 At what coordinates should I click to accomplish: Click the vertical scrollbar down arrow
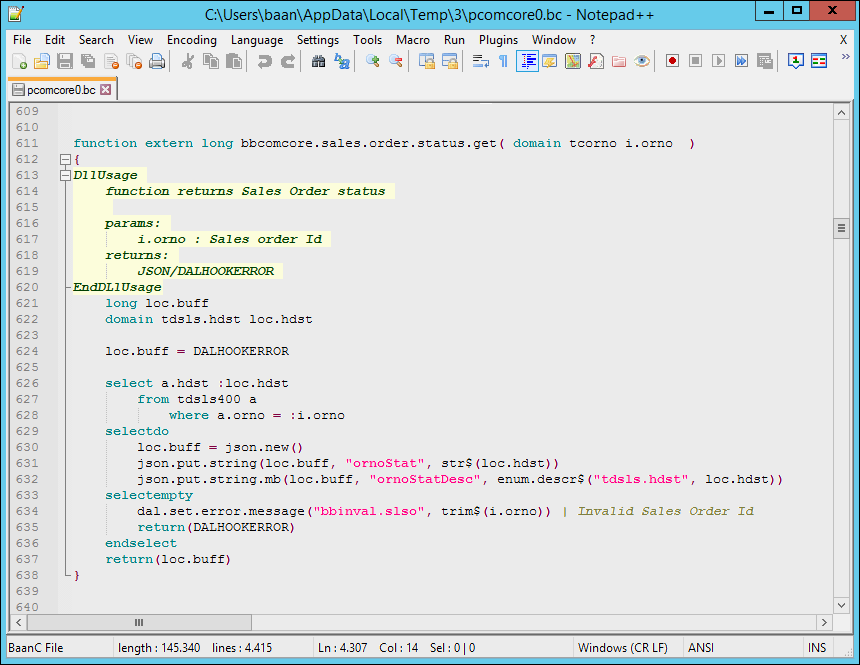(842, 606)
